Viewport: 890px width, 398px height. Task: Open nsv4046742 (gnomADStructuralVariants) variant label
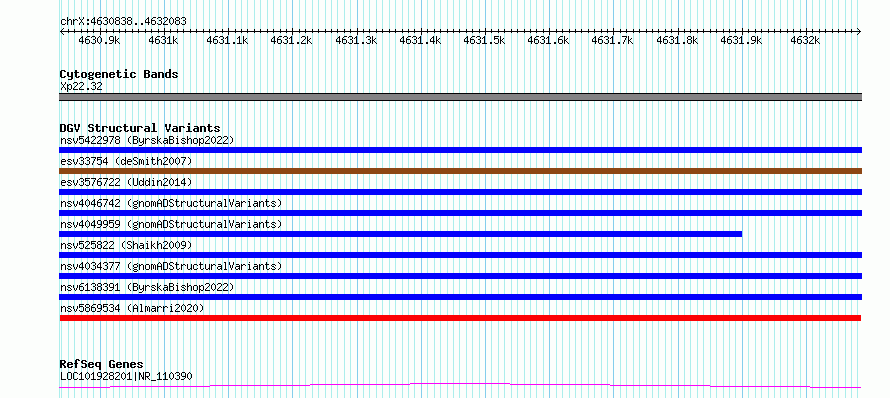tap(171, 203)
